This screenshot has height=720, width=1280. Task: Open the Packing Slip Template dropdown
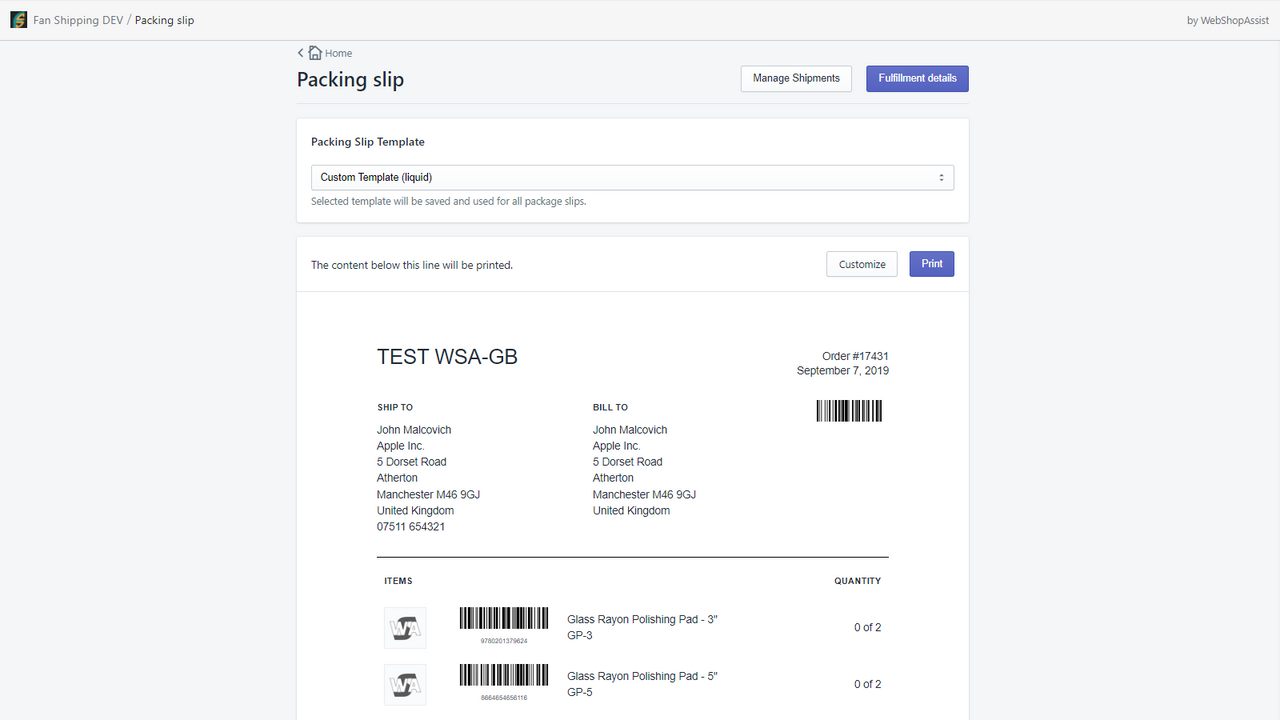631,177
